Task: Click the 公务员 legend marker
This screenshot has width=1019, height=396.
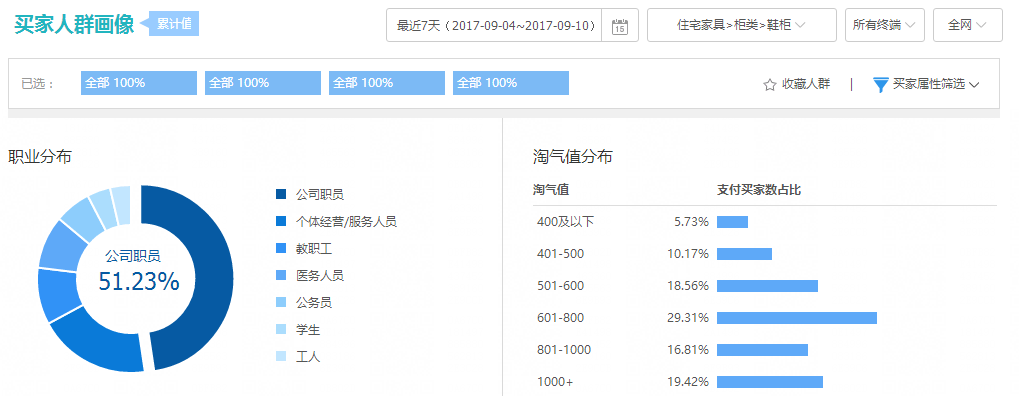Action: coord(281,302)
